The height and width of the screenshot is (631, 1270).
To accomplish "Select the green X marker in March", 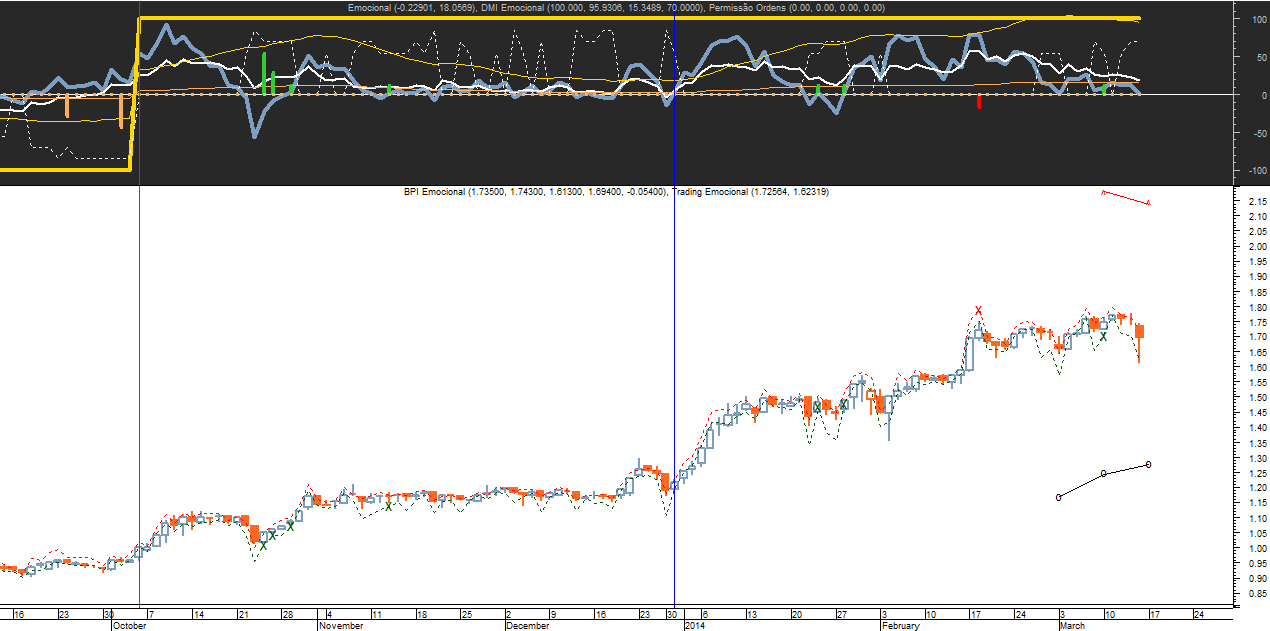I will click(1103, 337).
